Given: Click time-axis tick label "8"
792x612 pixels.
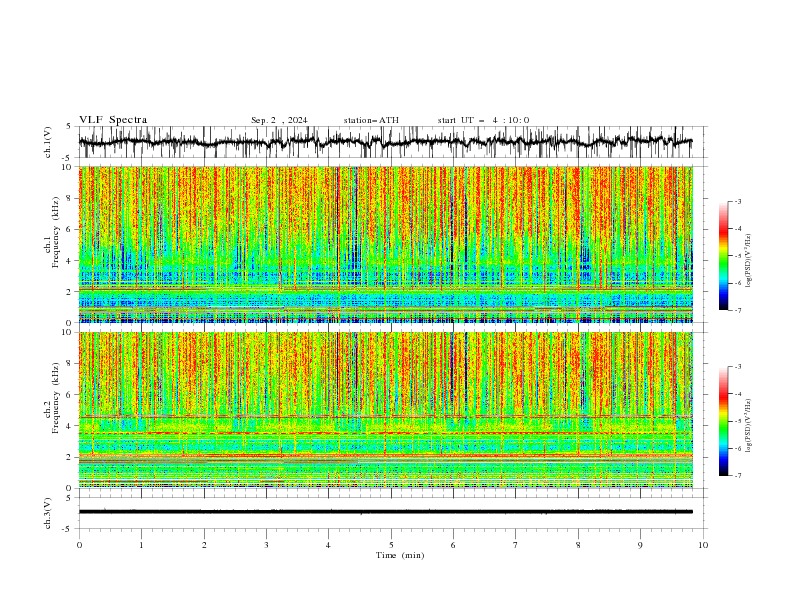Looking at the screenshot, I should coord(578,545).
